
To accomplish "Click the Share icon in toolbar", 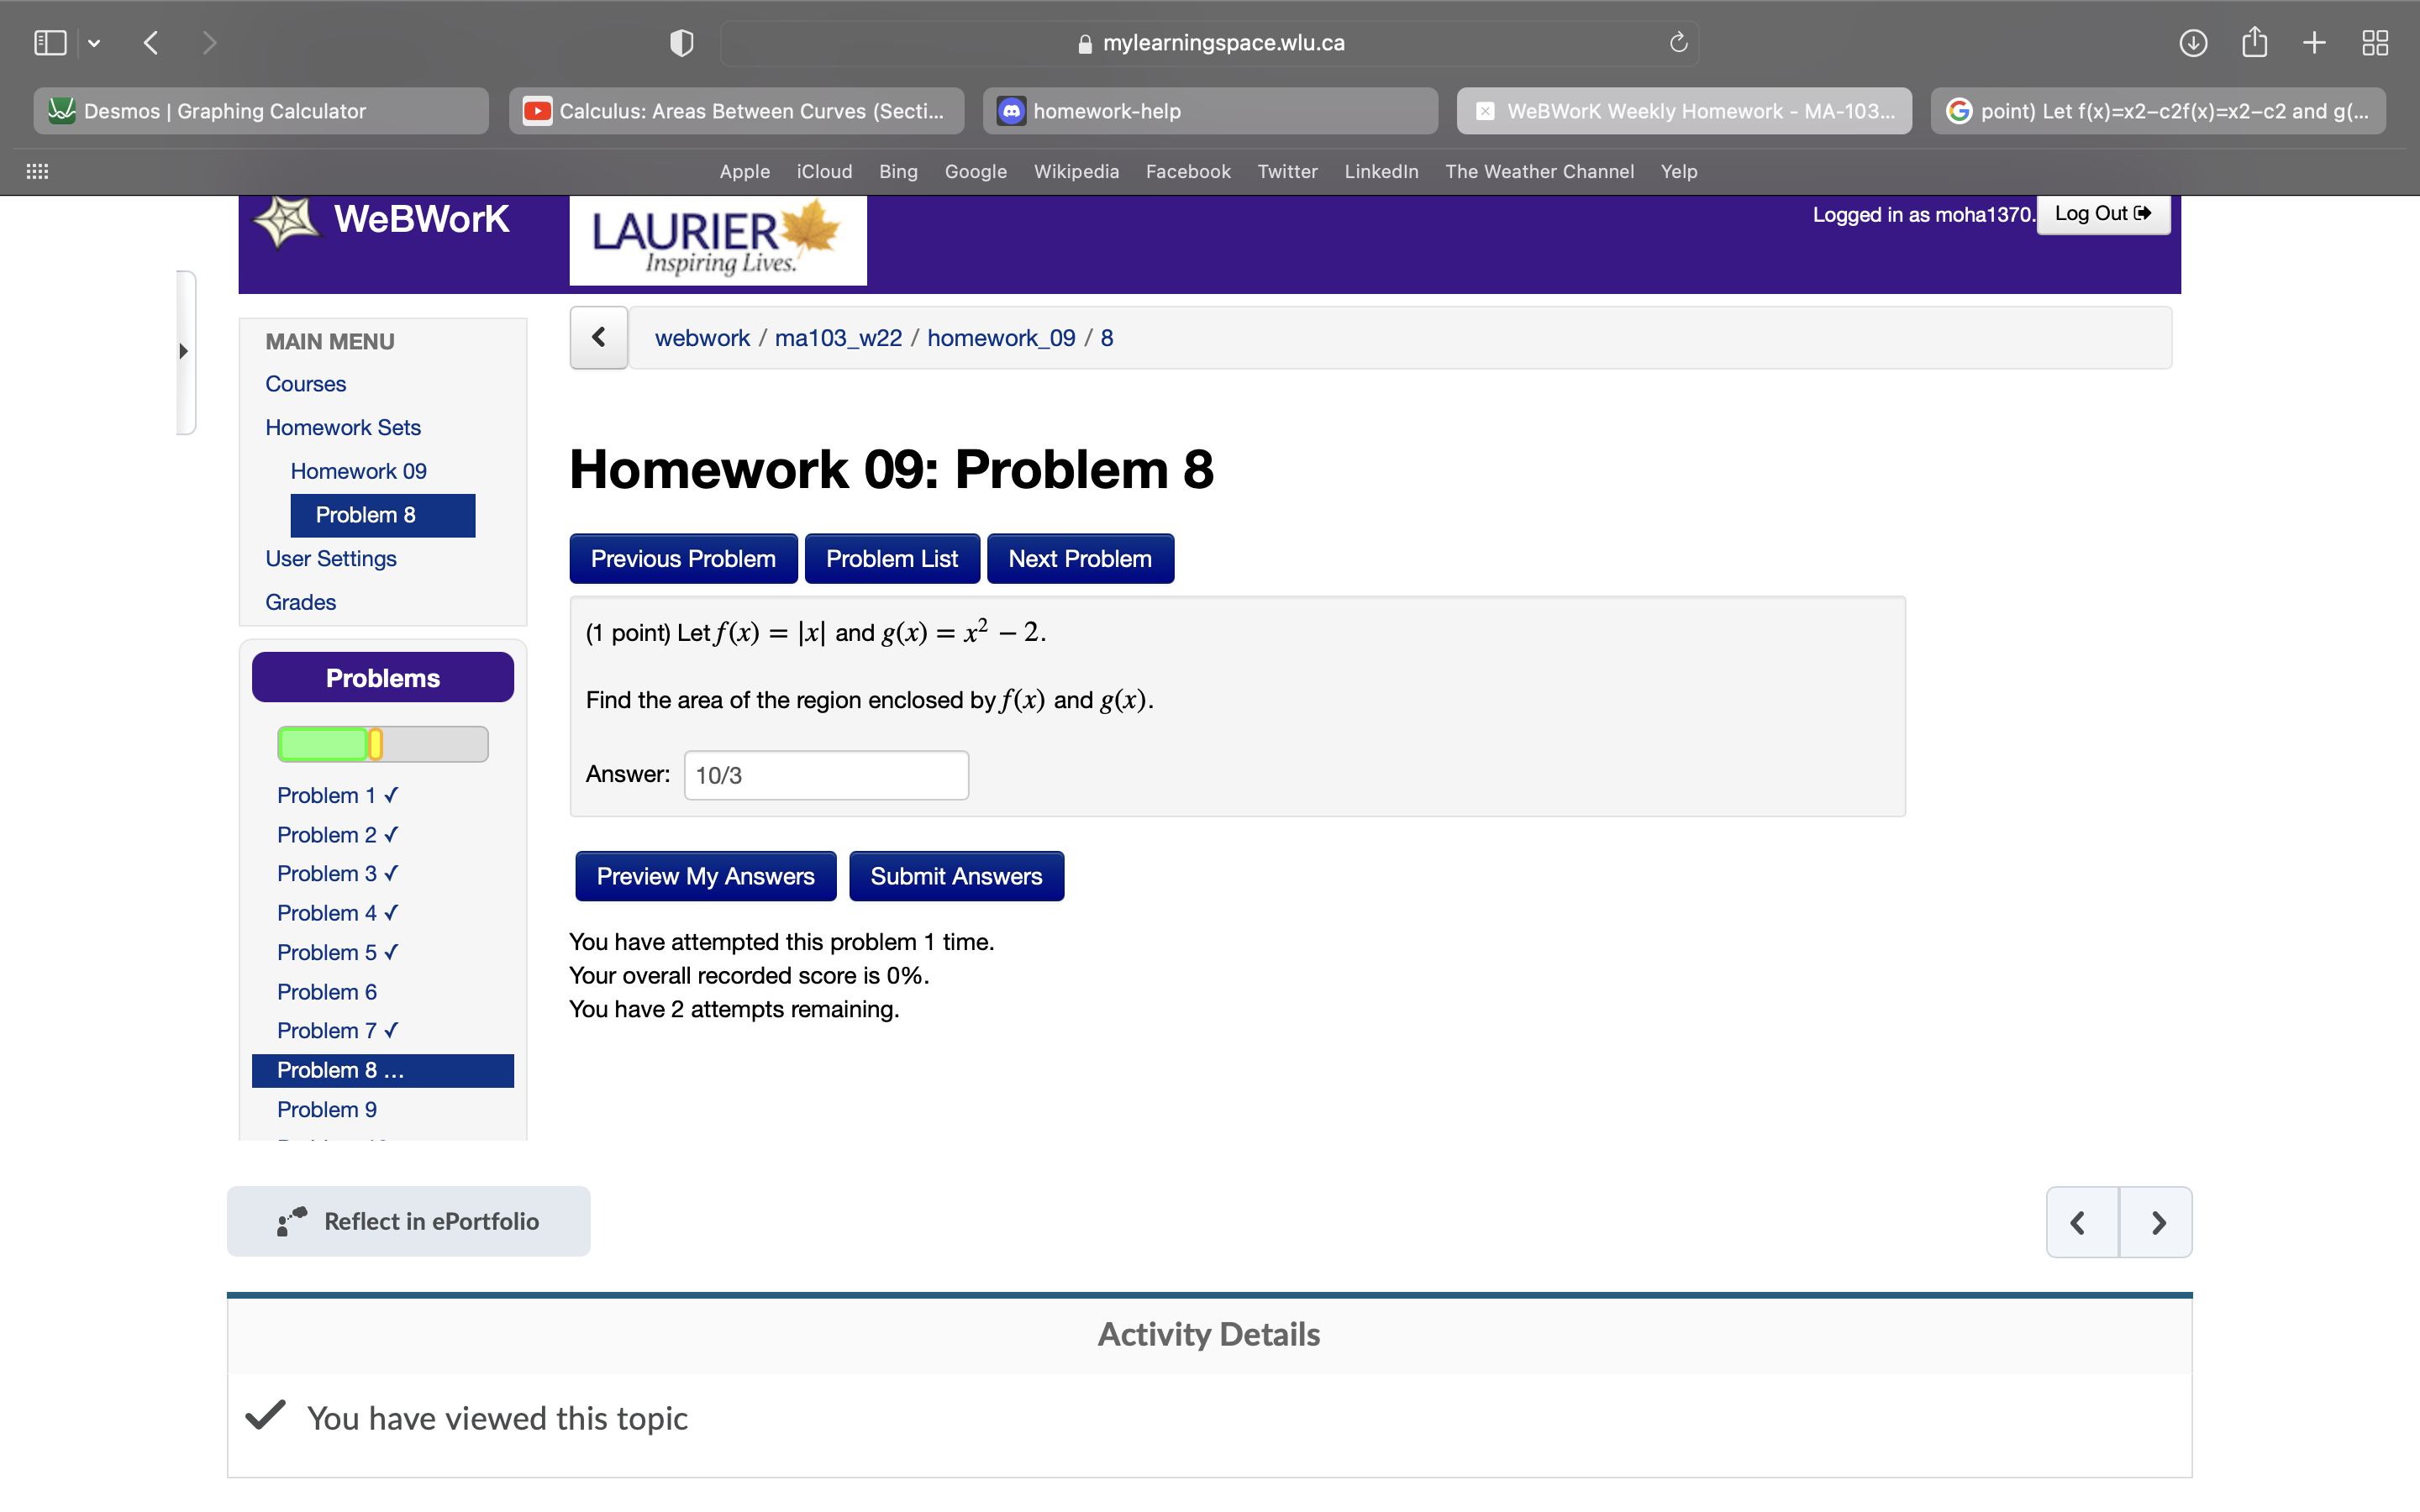I will point(2254,43).
